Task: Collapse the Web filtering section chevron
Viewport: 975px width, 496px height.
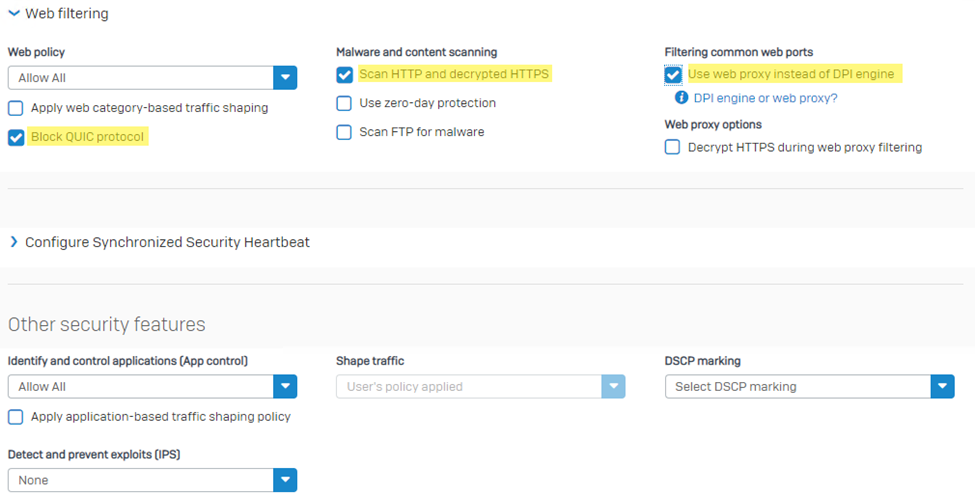Action: tap(14, 14)
